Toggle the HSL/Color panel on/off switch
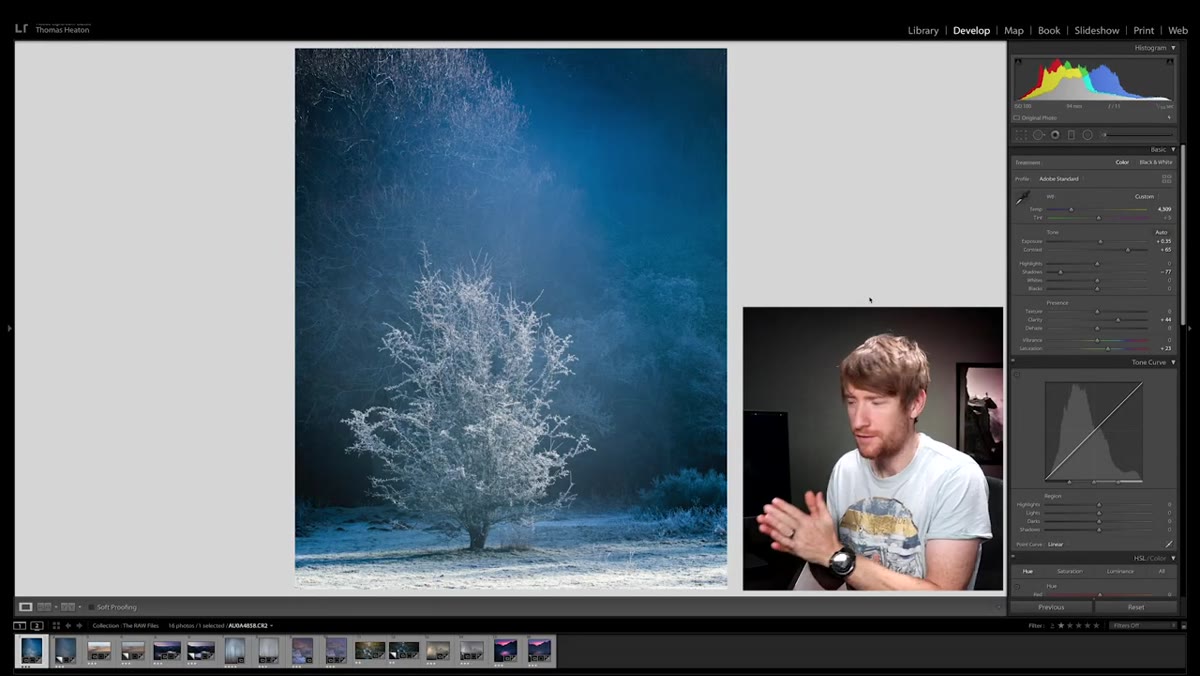 [x=1012, y=558]
